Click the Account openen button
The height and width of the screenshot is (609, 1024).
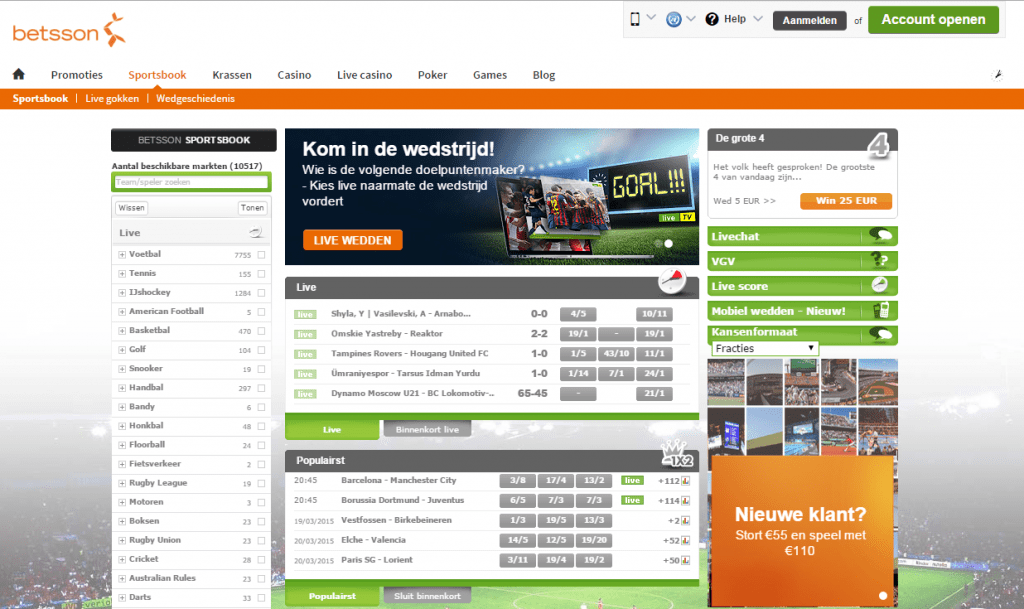pos(933,20)
